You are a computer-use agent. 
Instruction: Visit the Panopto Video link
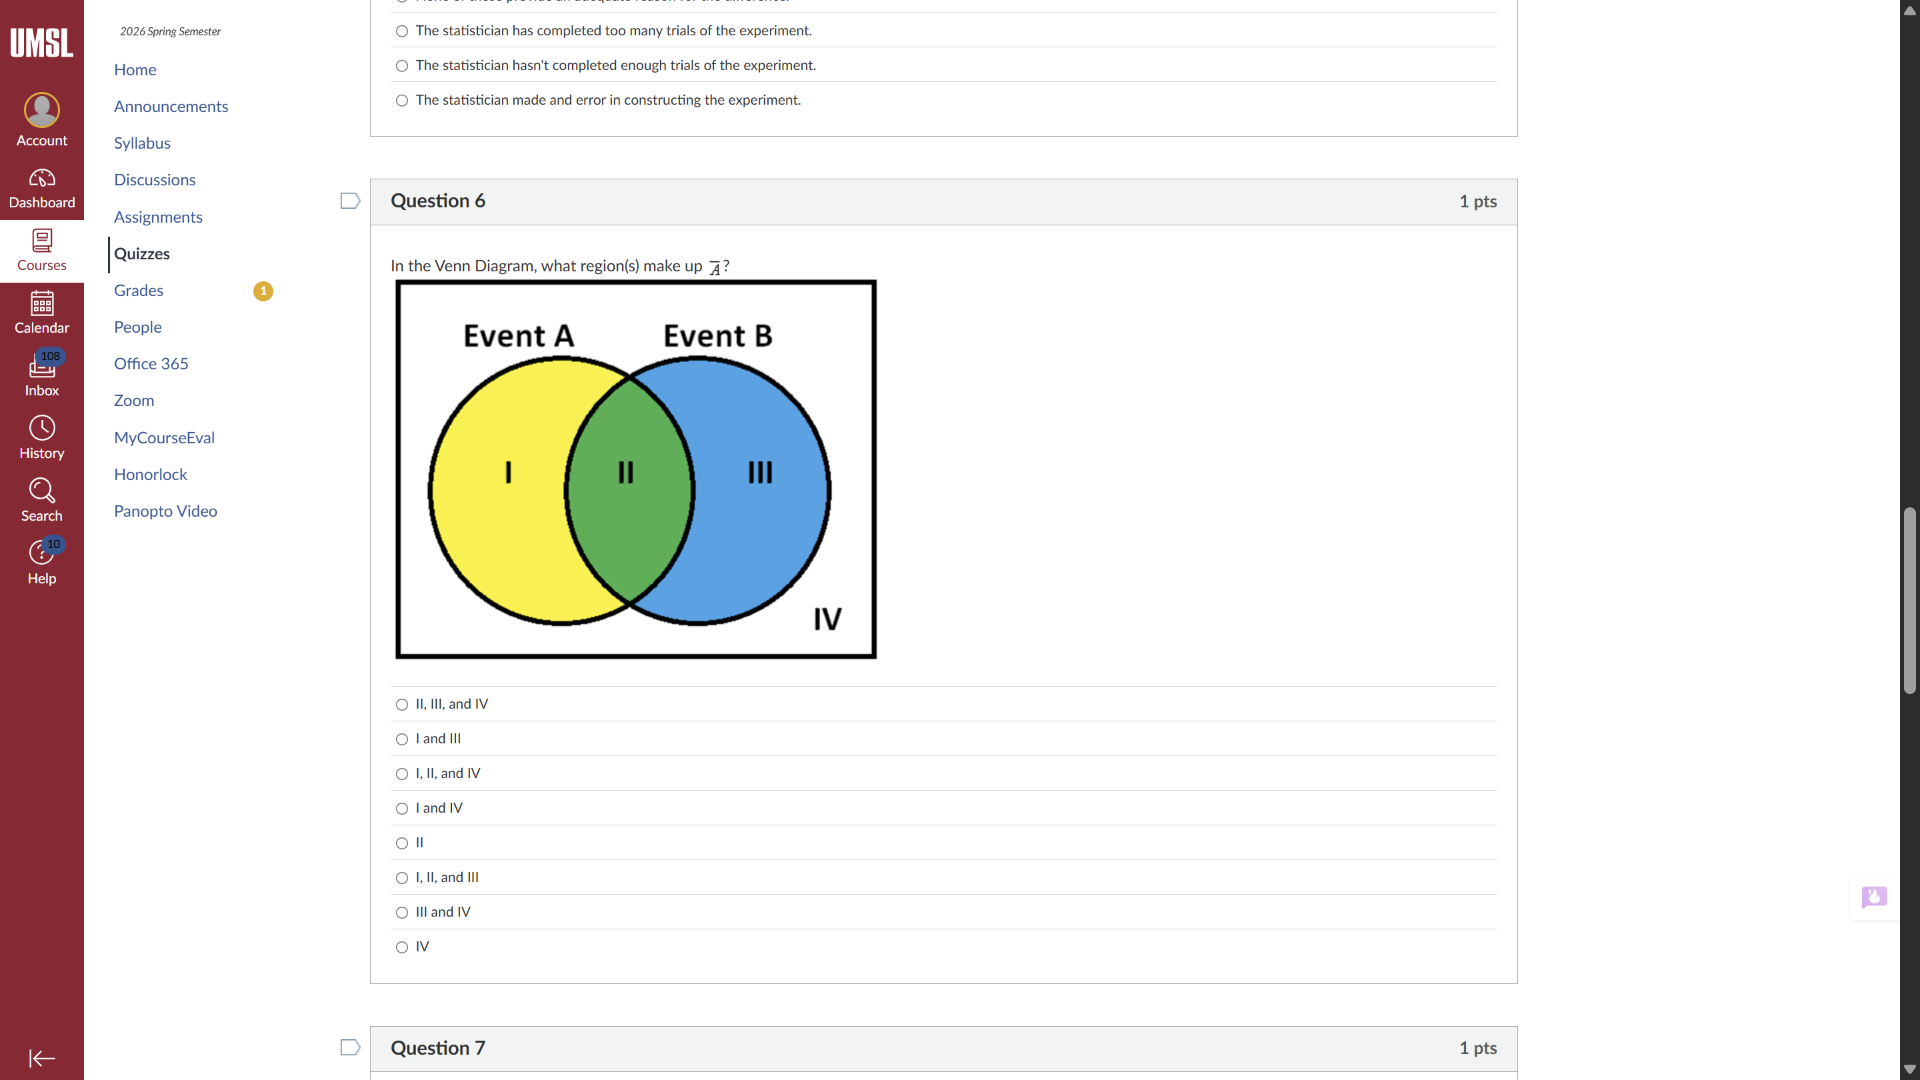pos(165,511)
